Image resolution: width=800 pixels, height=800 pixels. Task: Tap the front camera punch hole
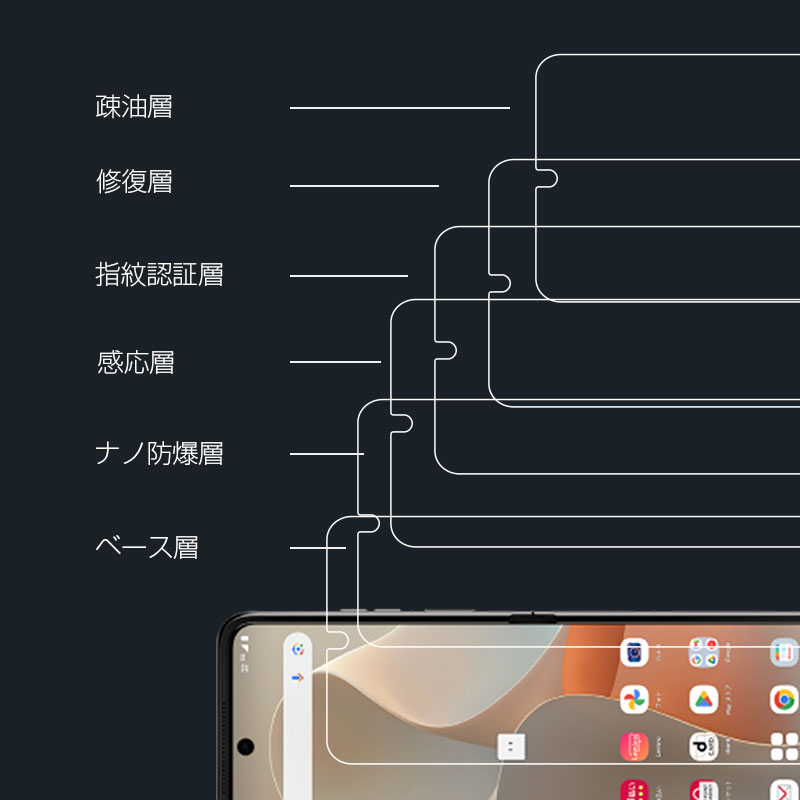point(246,746)
